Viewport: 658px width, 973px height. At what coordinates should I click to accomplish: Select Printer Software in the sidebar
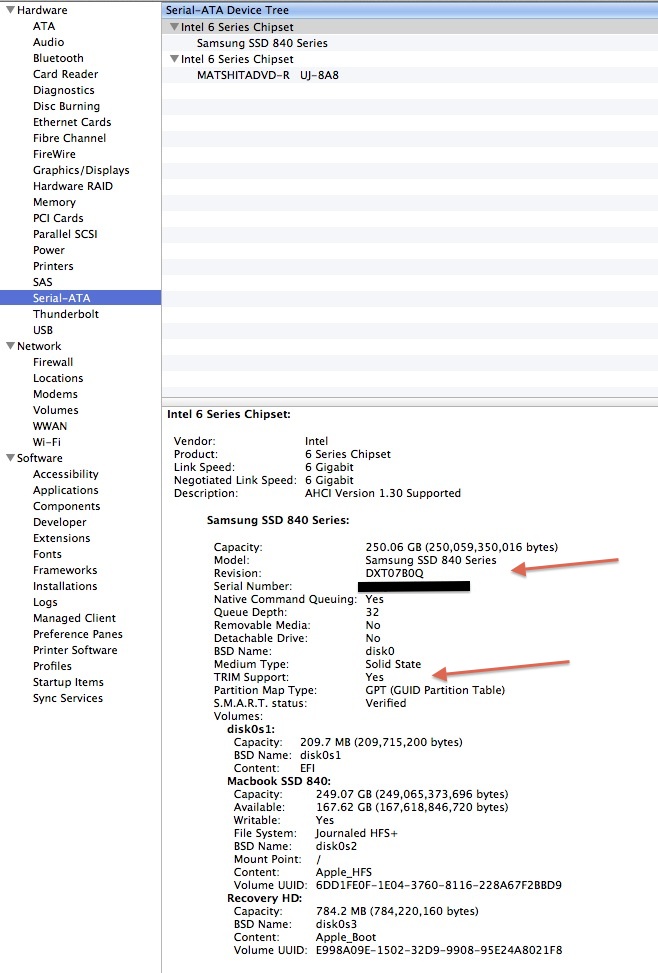pos(75,650)
